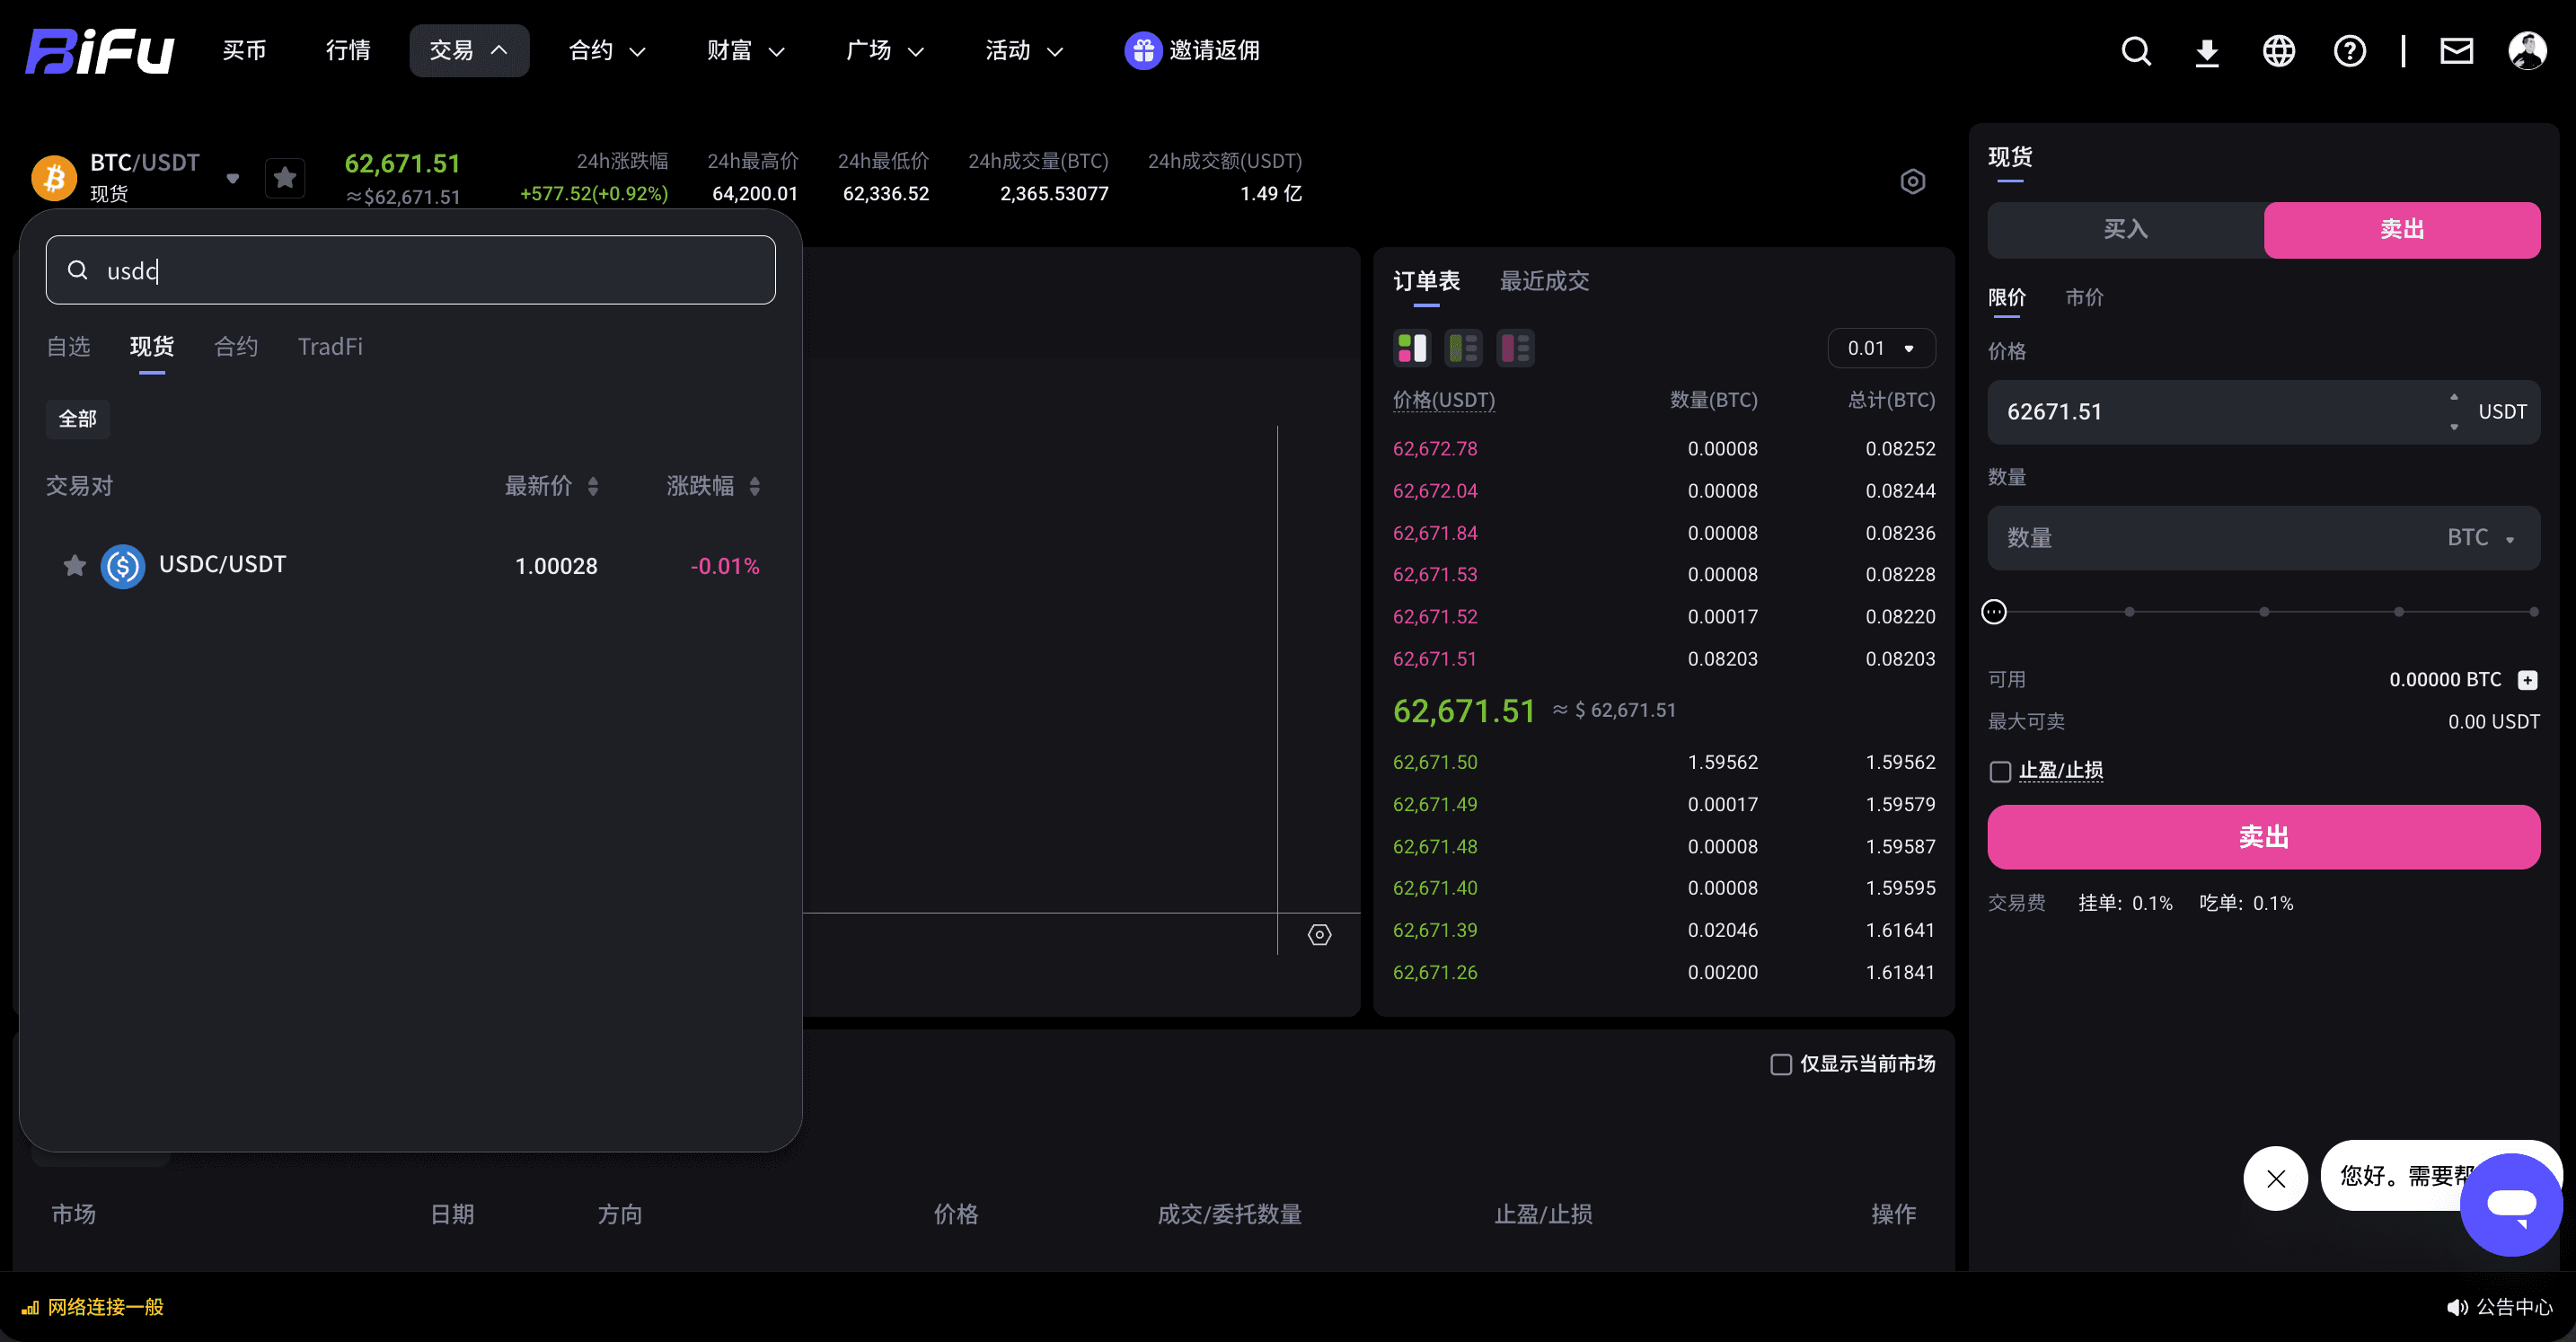Viewport: 2576px width, 1342px height.
Task: Click the large pink 卖出 submit button
Action: (2263, 837)
